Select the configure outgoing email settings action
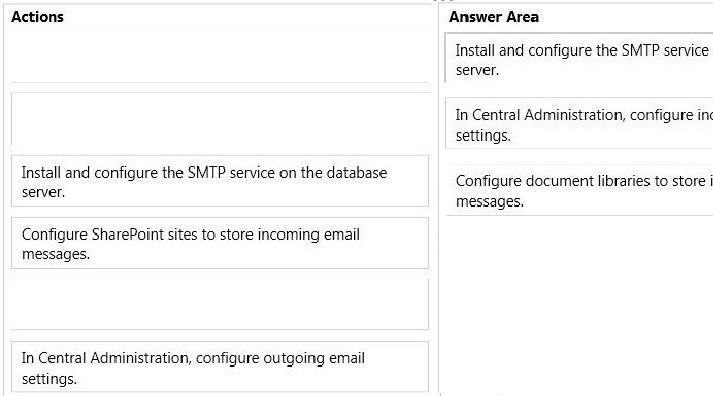This screenshot has width=713, height=396. click(220, 367)
